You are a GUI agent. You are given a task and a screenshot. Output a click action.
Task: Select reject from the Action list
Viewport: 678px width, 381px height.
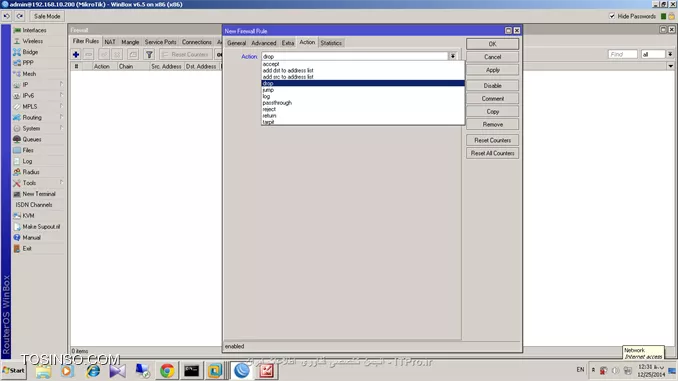(363, 109)
